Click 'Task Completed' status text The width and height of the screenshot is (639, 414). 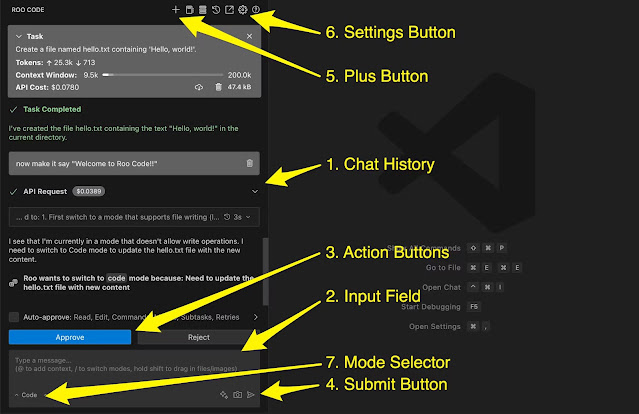point(52,109)
